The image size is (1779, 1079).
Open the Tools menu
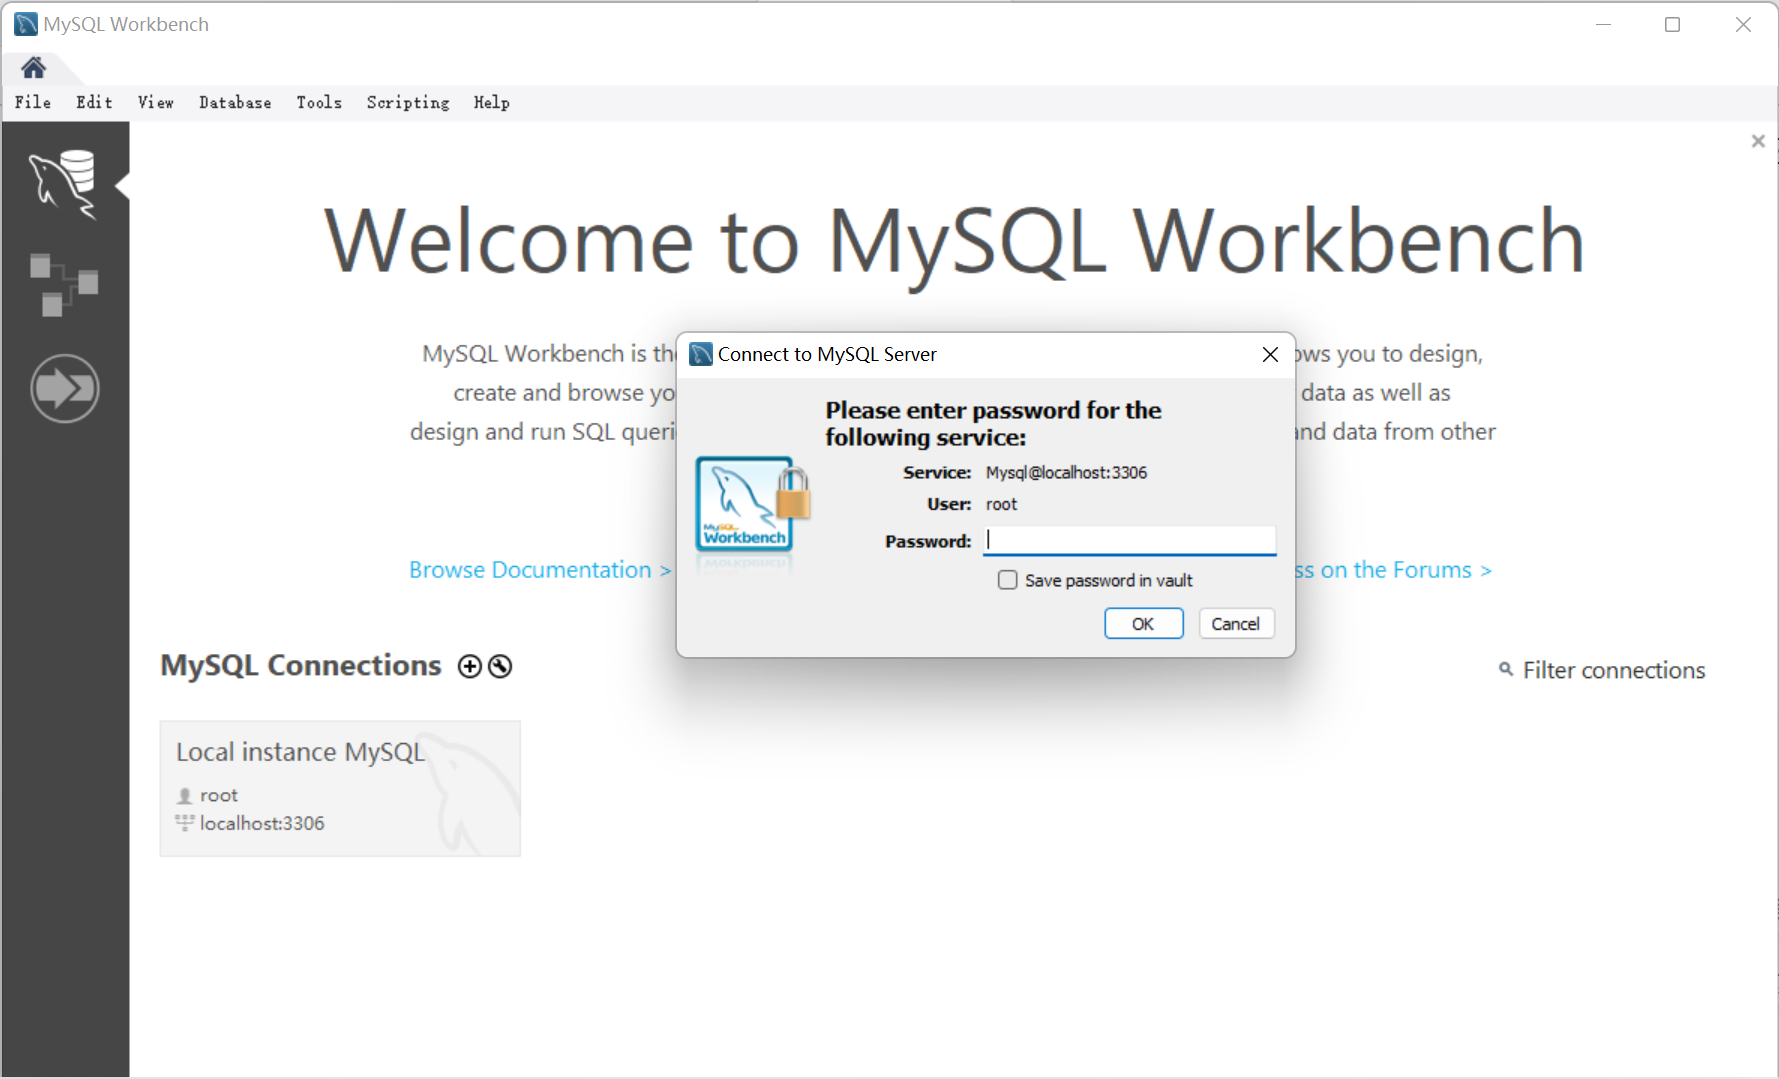tap(319, 102)
